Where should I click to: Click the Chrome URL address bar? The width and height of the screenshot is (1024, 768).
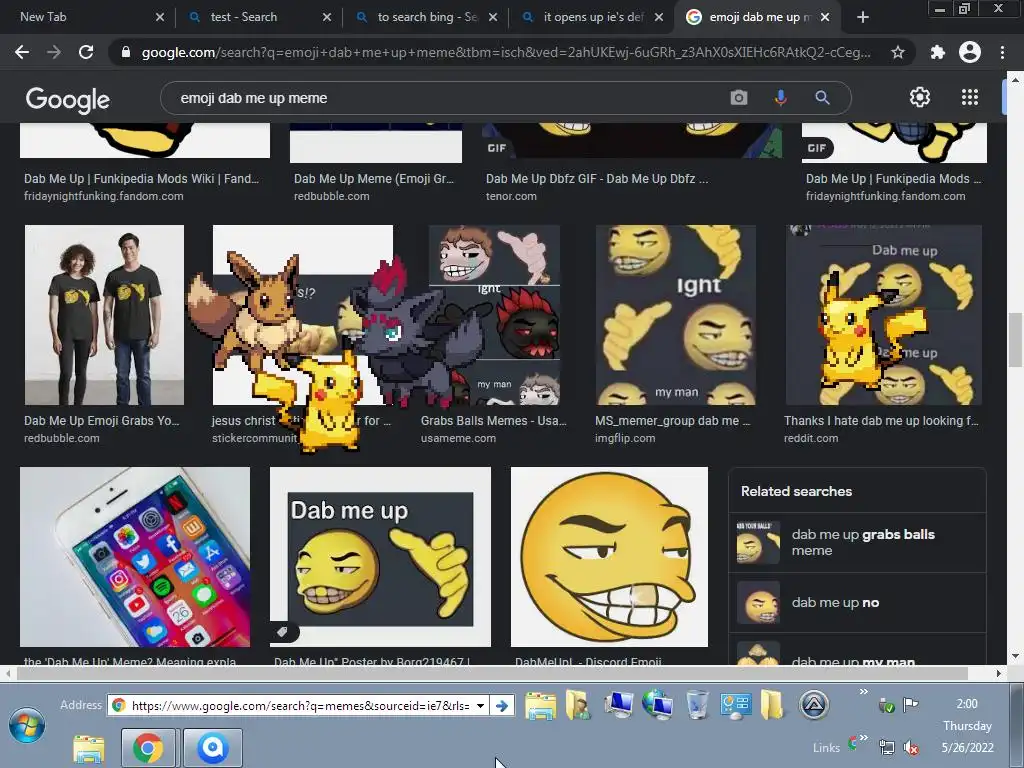pyautogui.click(x=506, y=52)
